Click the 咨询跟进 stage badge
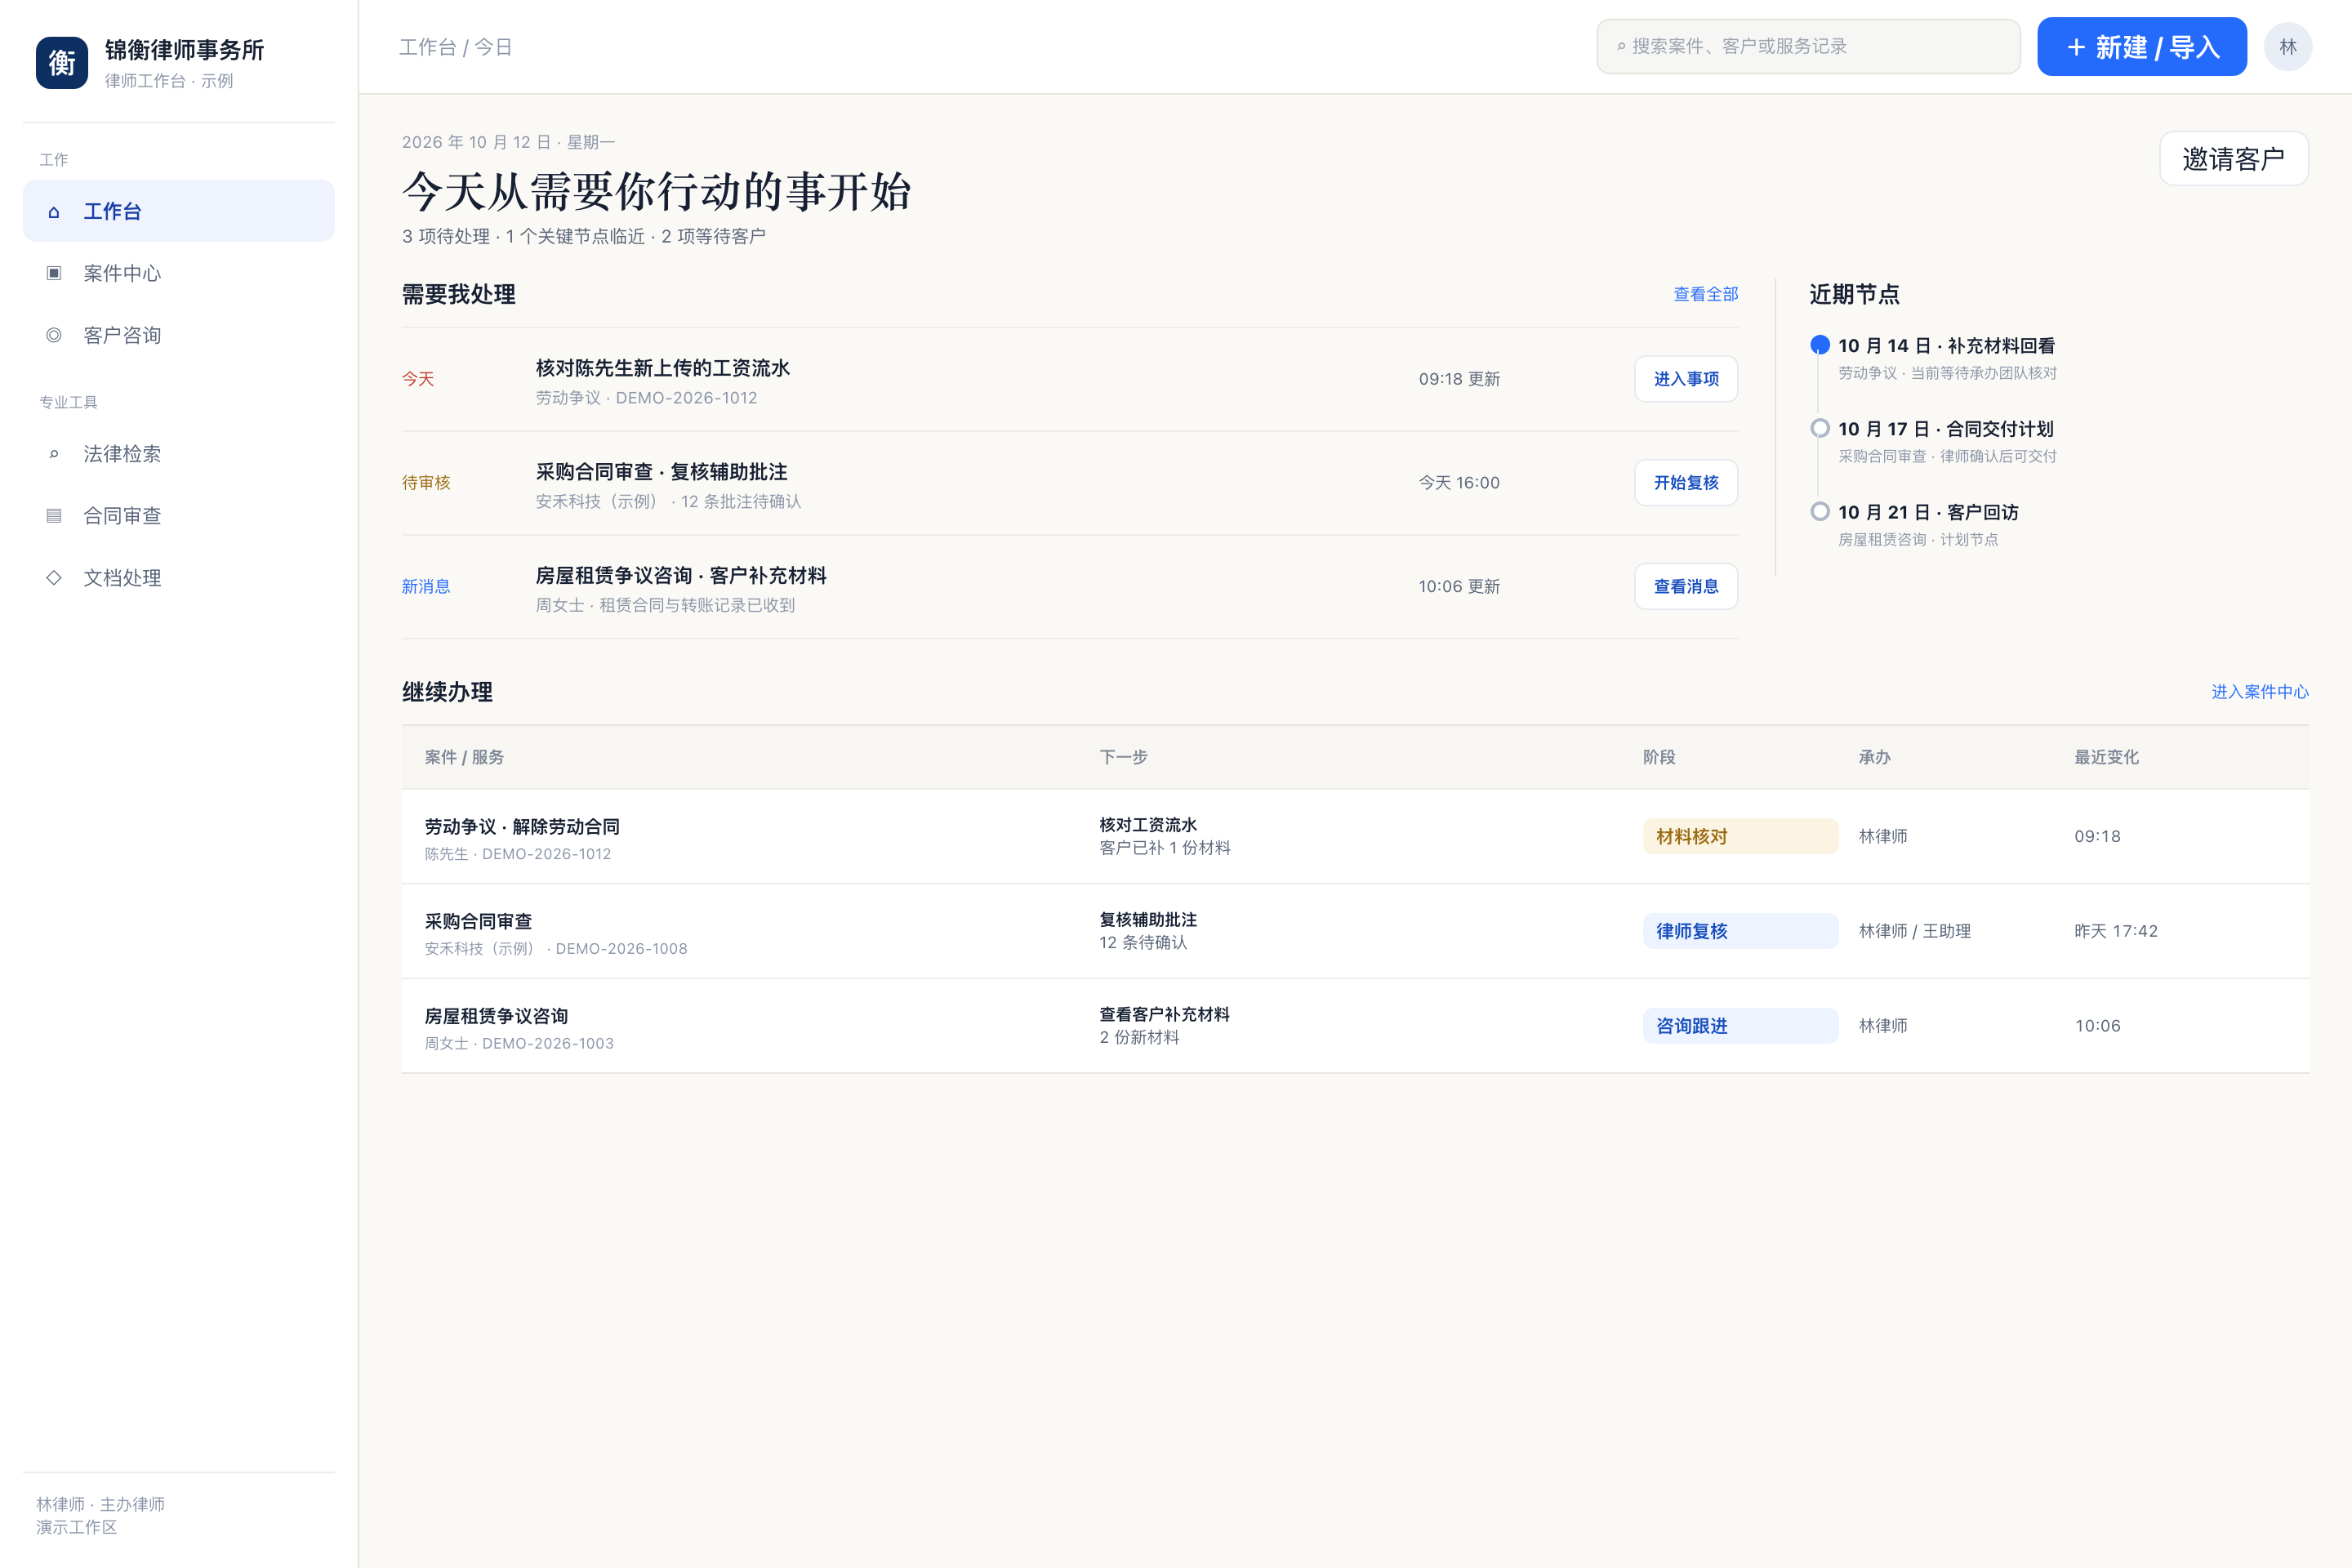The width and height of the screenshot is (2352, 1568). coord(1740,1026)
